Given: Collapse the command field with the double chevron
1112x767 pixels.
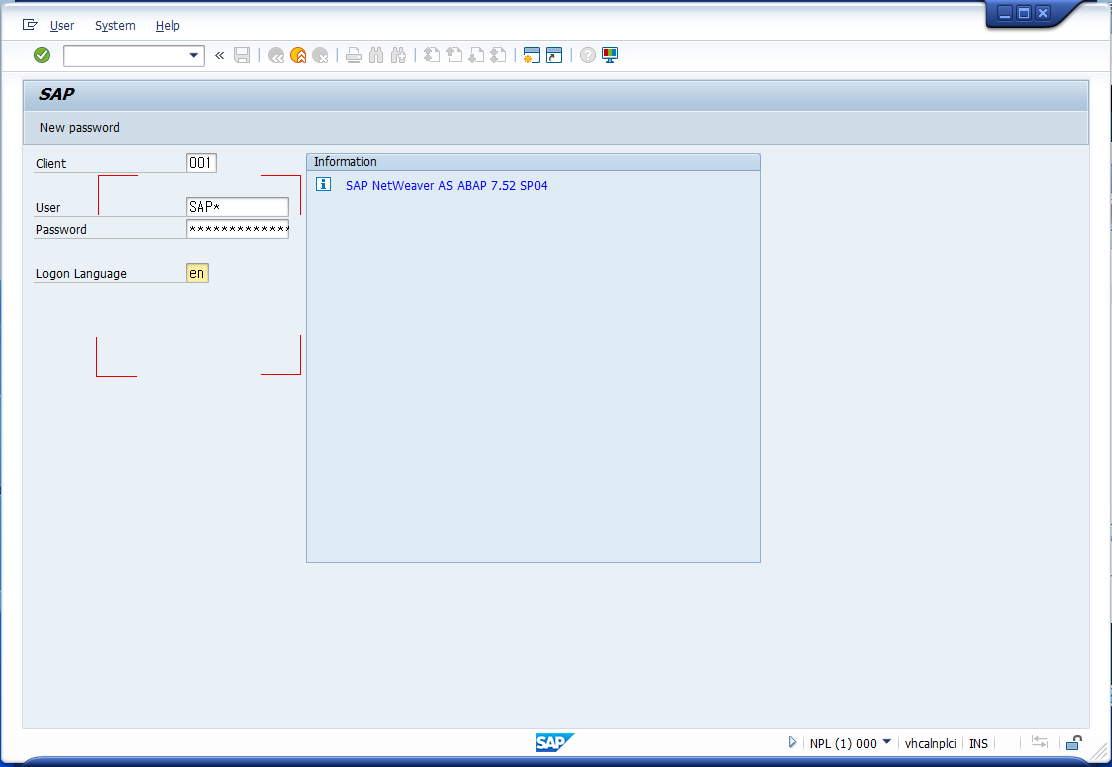Looking at the screenshot, I should pos(220,55).
